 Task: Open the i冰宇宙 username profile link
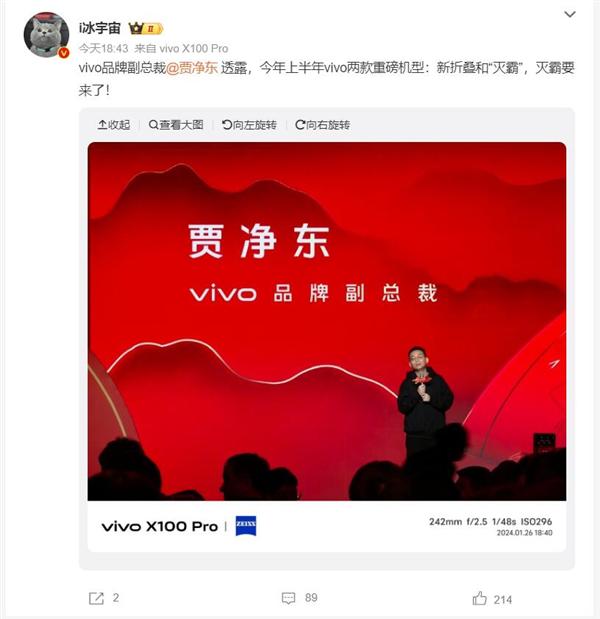[99, 28]
